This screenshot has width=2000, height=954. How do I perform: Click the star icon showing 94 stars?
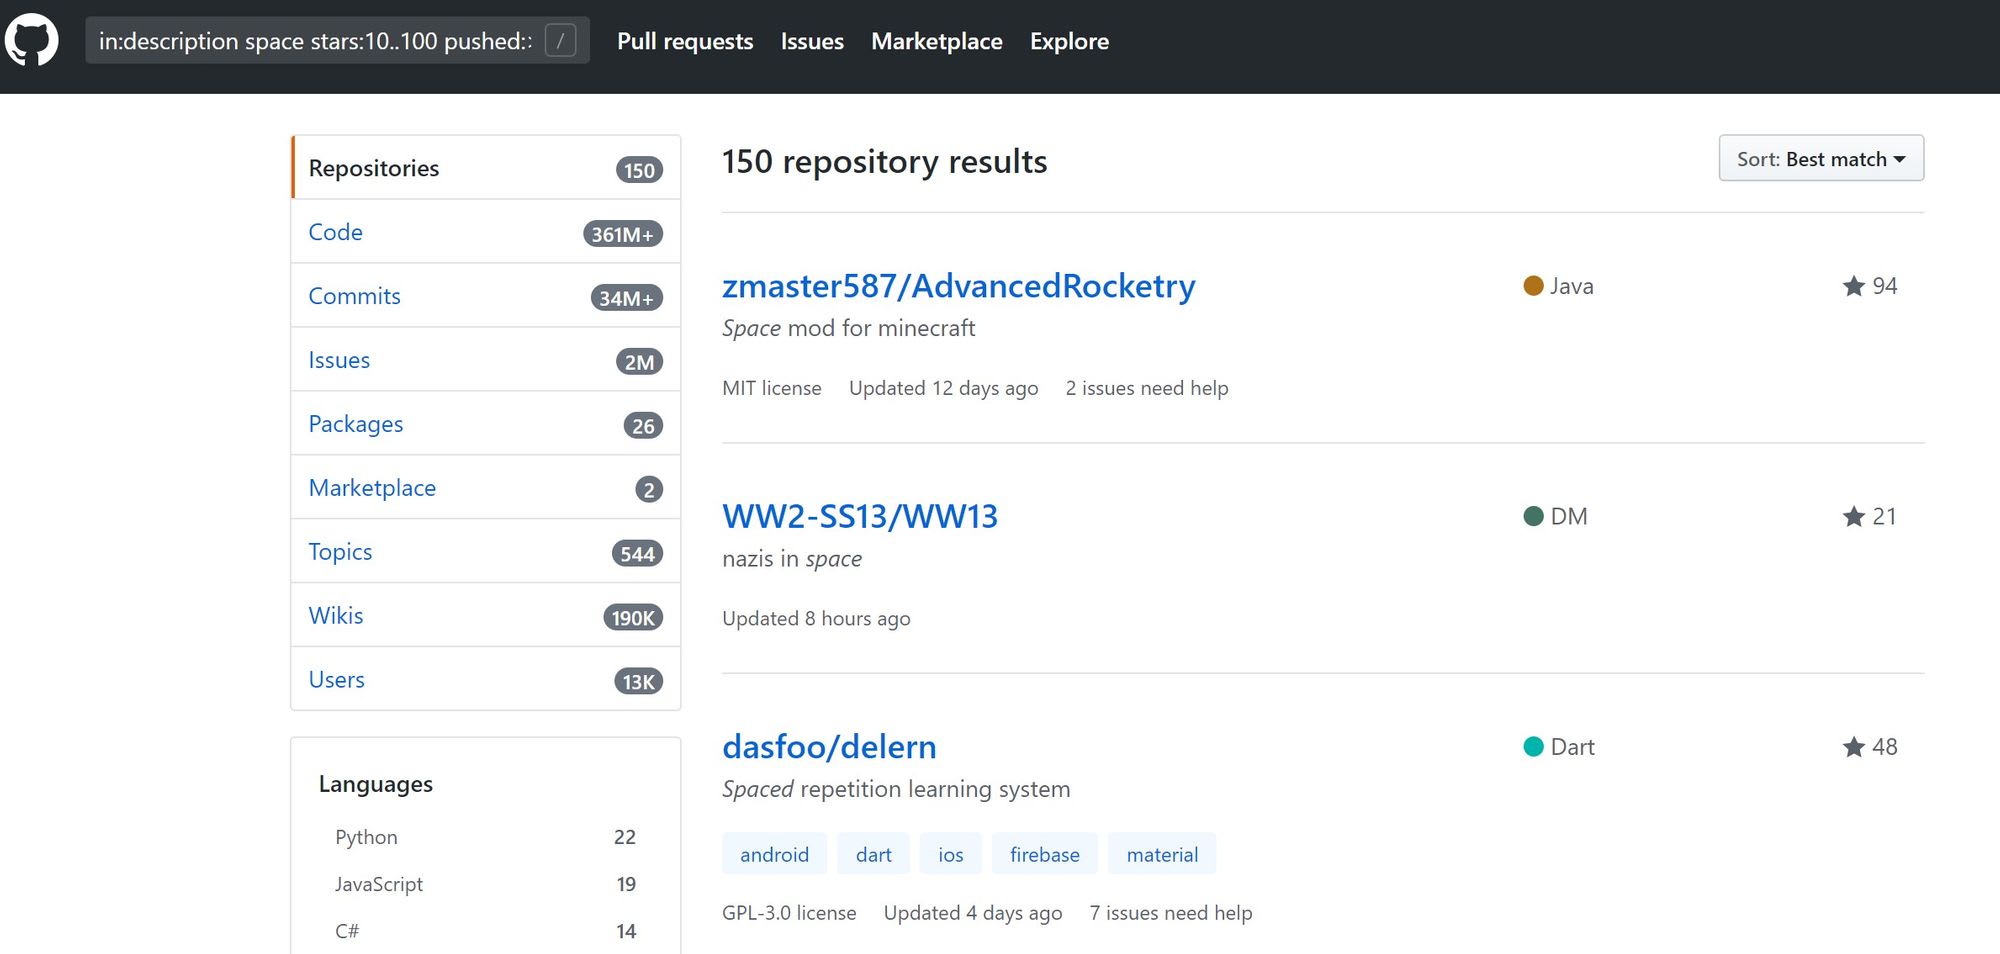pos(1853,286)
